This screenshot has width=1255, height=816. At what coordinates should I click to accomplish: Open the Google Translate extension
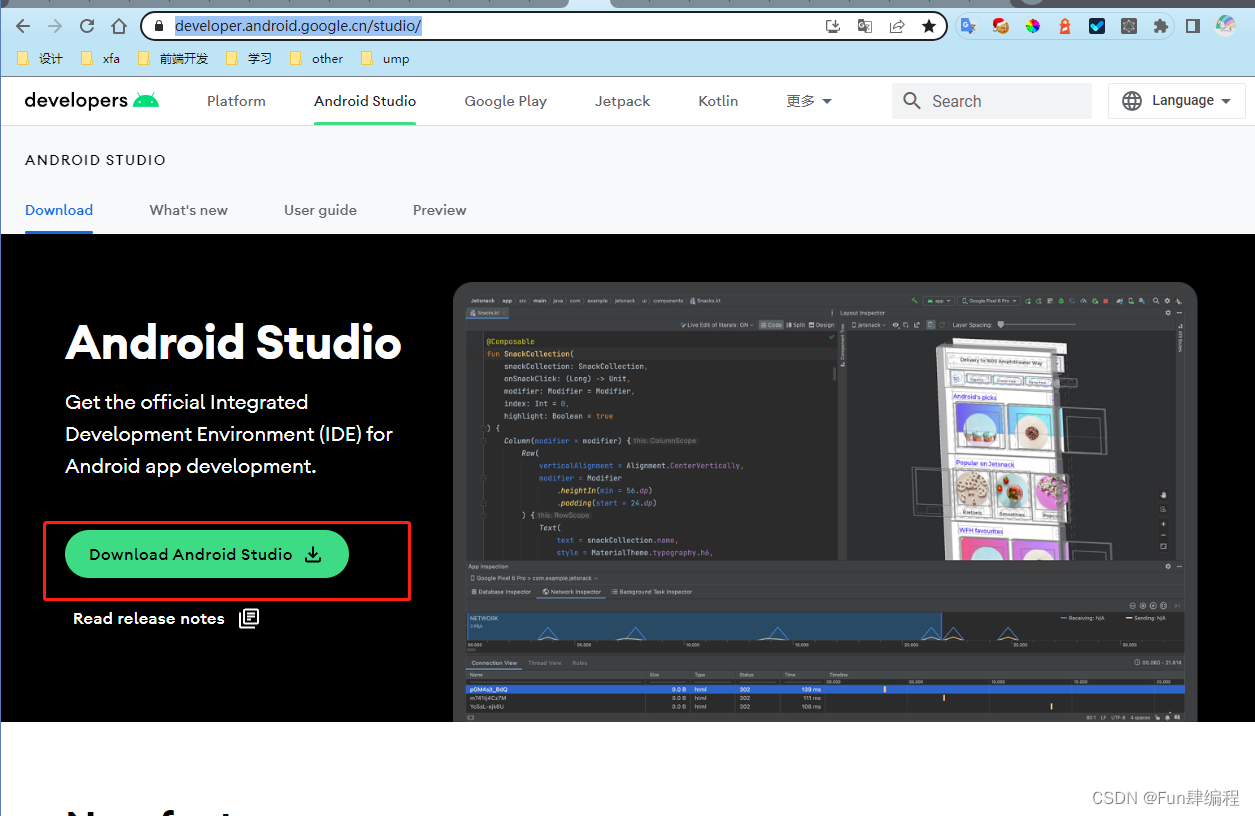[x=968, y=26]
